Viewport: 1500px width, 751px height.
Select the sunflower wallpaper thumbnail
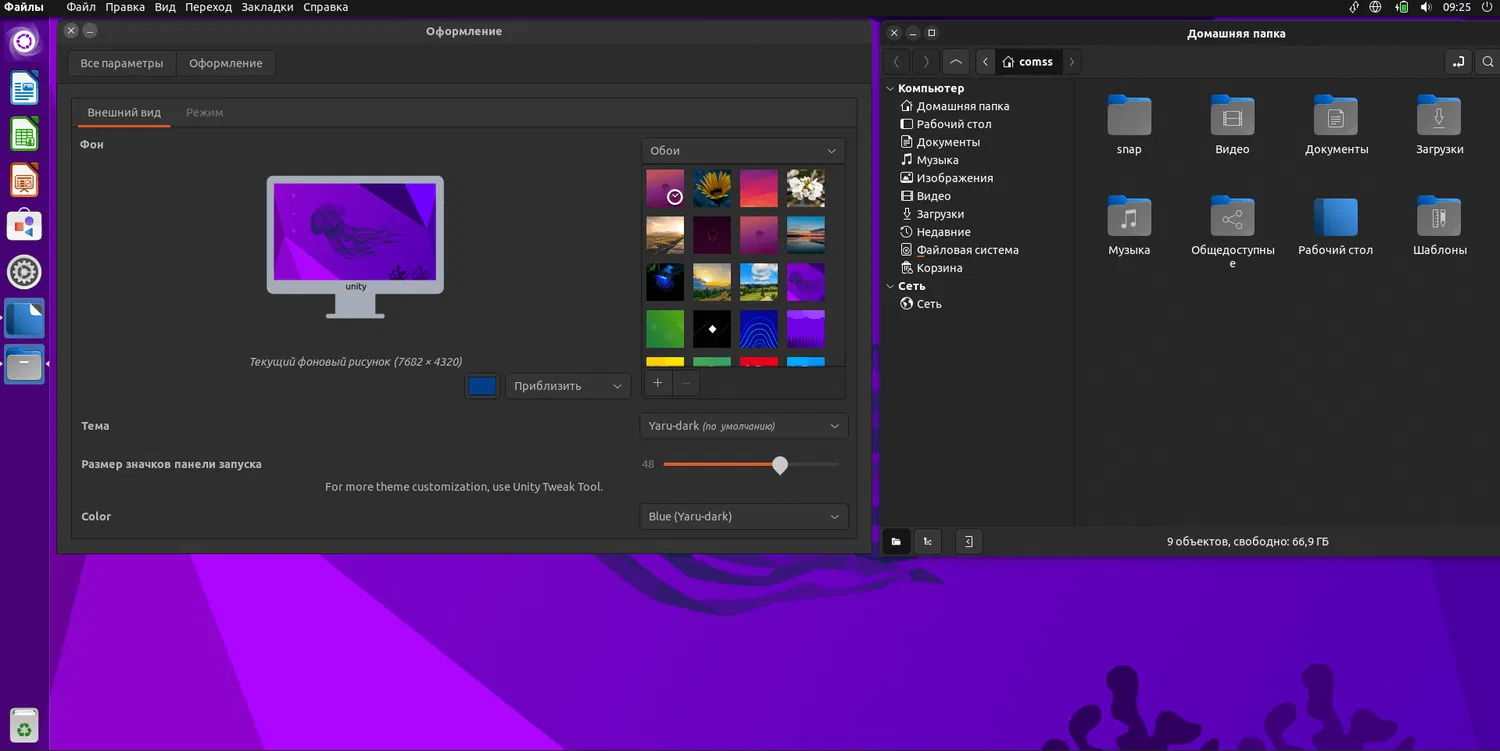[x=712, y=188]
